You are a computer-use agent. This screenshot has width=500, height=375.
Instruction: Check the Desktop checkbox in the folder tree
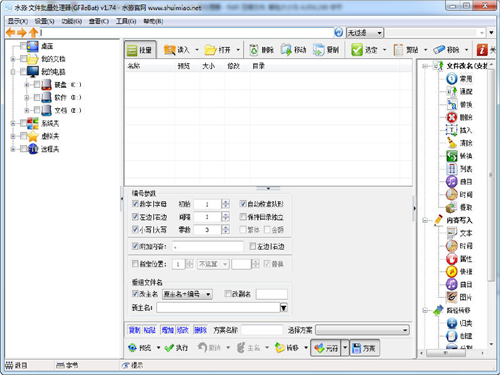[x=23, y=46]
